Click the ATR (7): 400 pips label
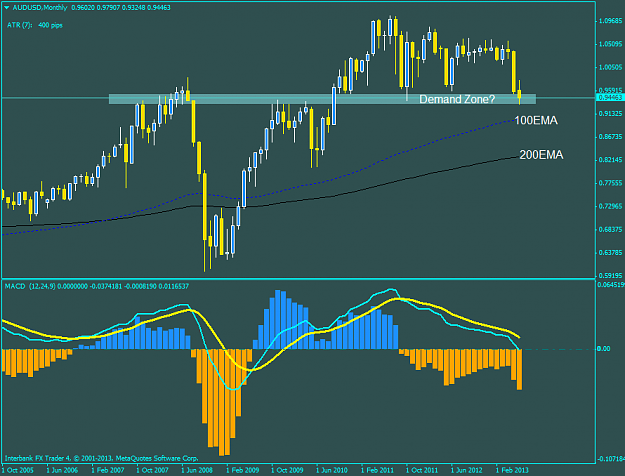This screenshot has height=476, width=625. pyautogui.click(x=35, y=25)
